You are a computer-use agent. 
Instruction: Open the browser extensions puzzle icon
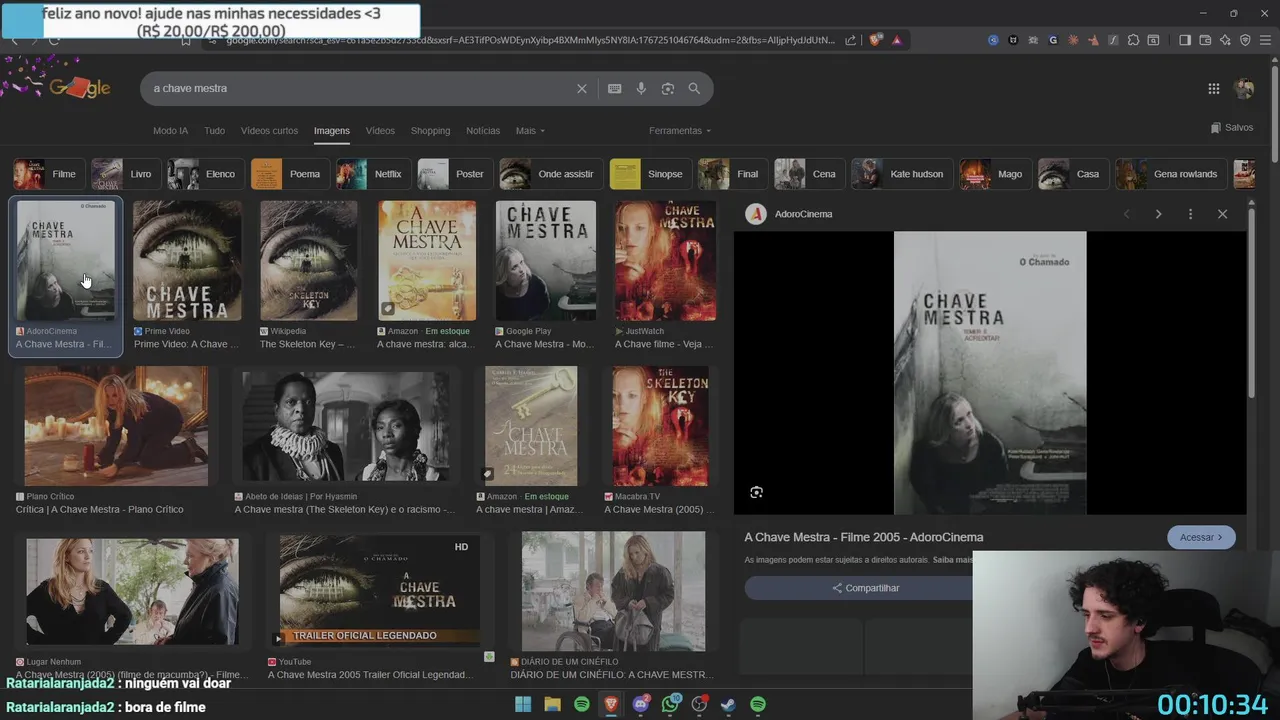pyautogui.click(x=1133, y=40)
